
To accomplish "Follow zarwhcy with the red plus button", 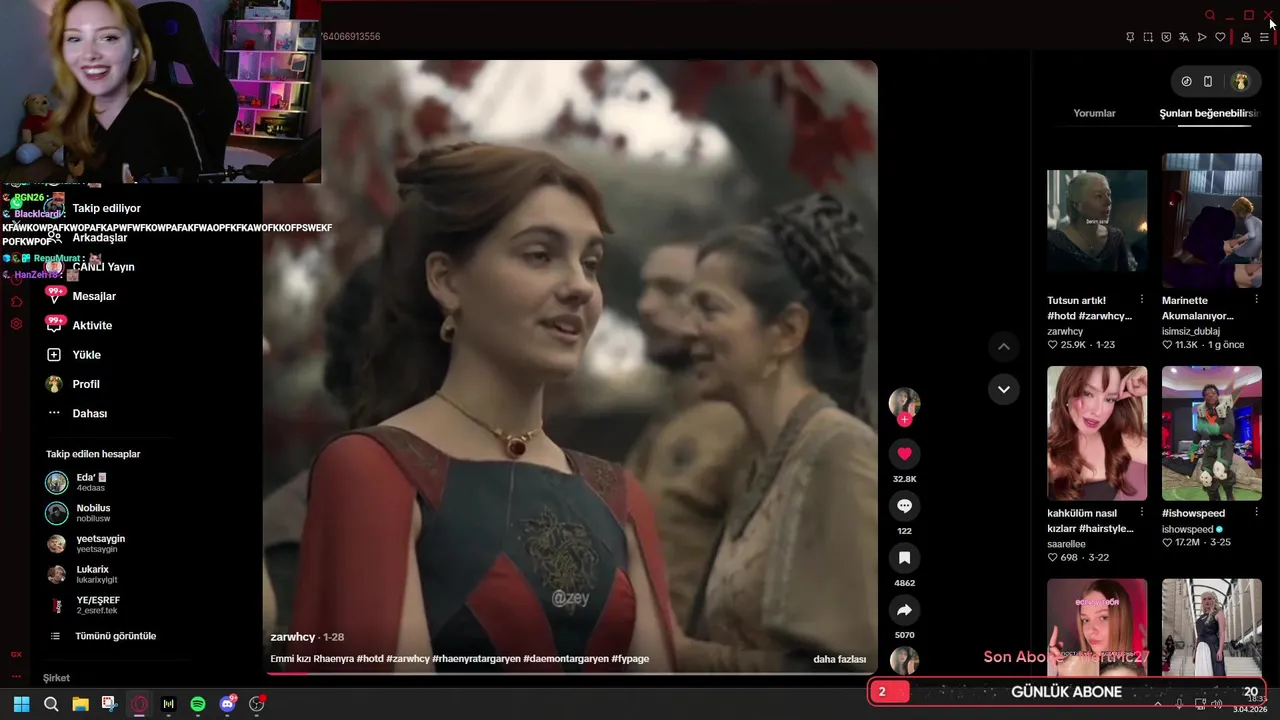I will 904,420.
